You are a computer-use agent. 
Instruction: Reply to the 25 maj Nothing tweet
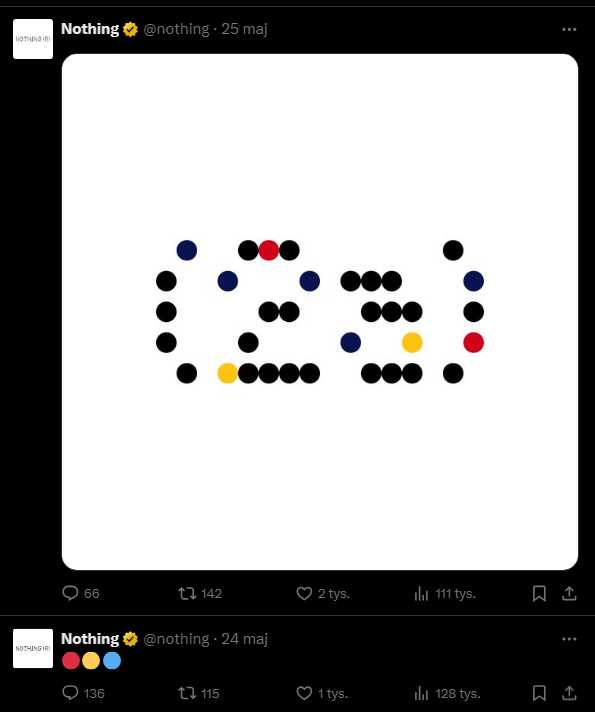pos(70,593)
